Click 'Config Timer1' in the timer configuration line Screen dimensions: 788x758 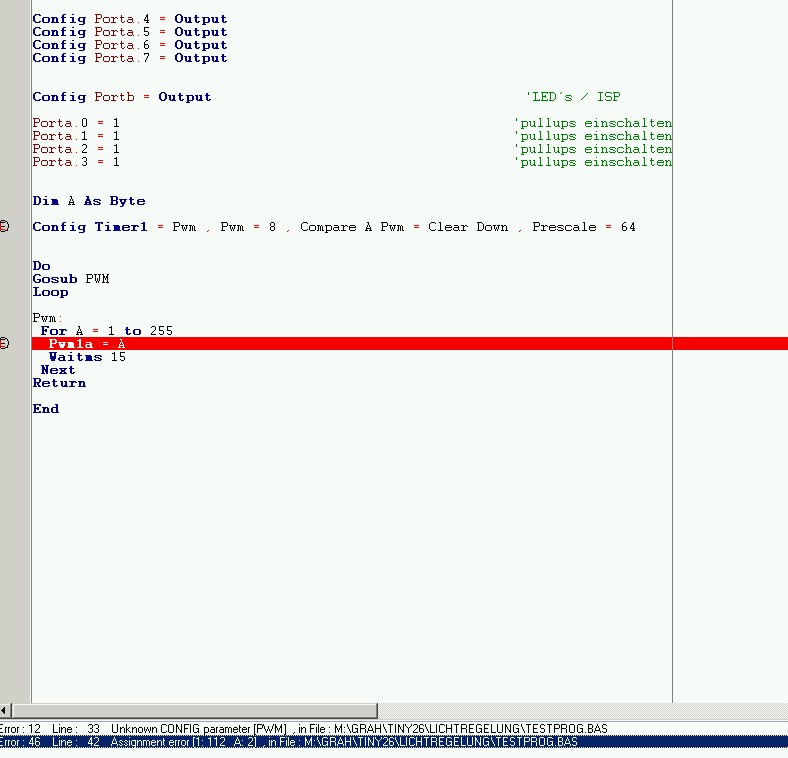click(90, 227)
